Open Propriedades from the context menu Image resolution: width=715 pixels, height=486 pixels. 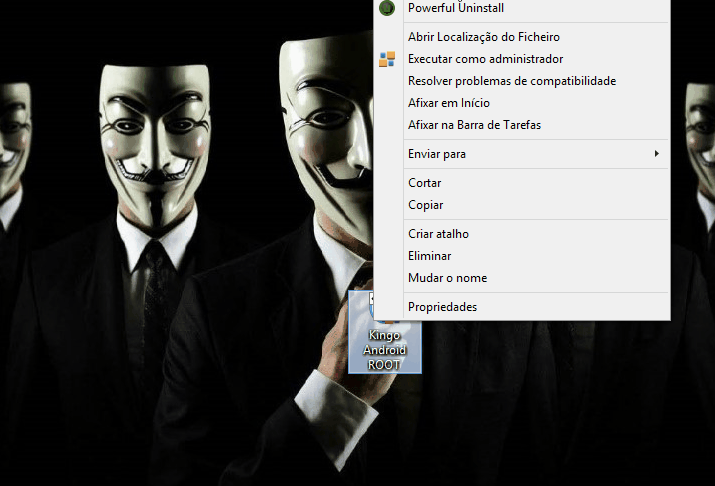tap(442, 307)
